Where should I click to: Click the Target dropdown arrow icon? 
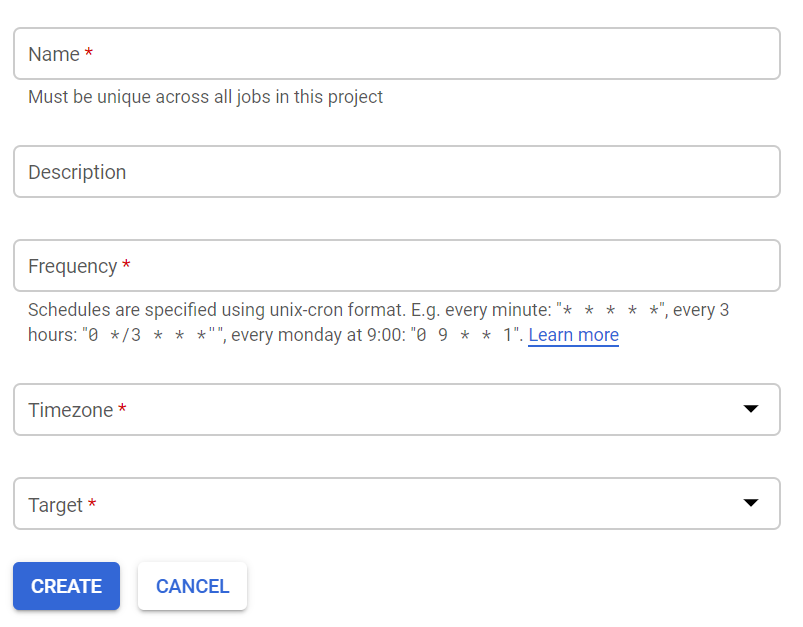point(752,503)
